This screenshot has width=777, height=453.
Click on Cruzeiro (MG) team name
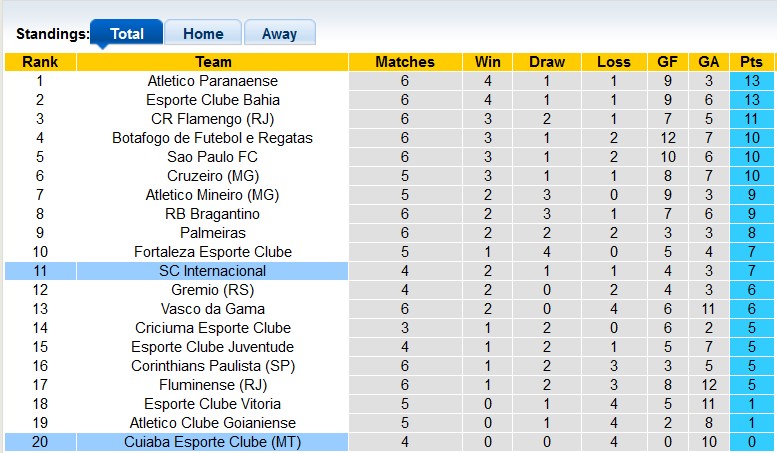click(212, 176)
